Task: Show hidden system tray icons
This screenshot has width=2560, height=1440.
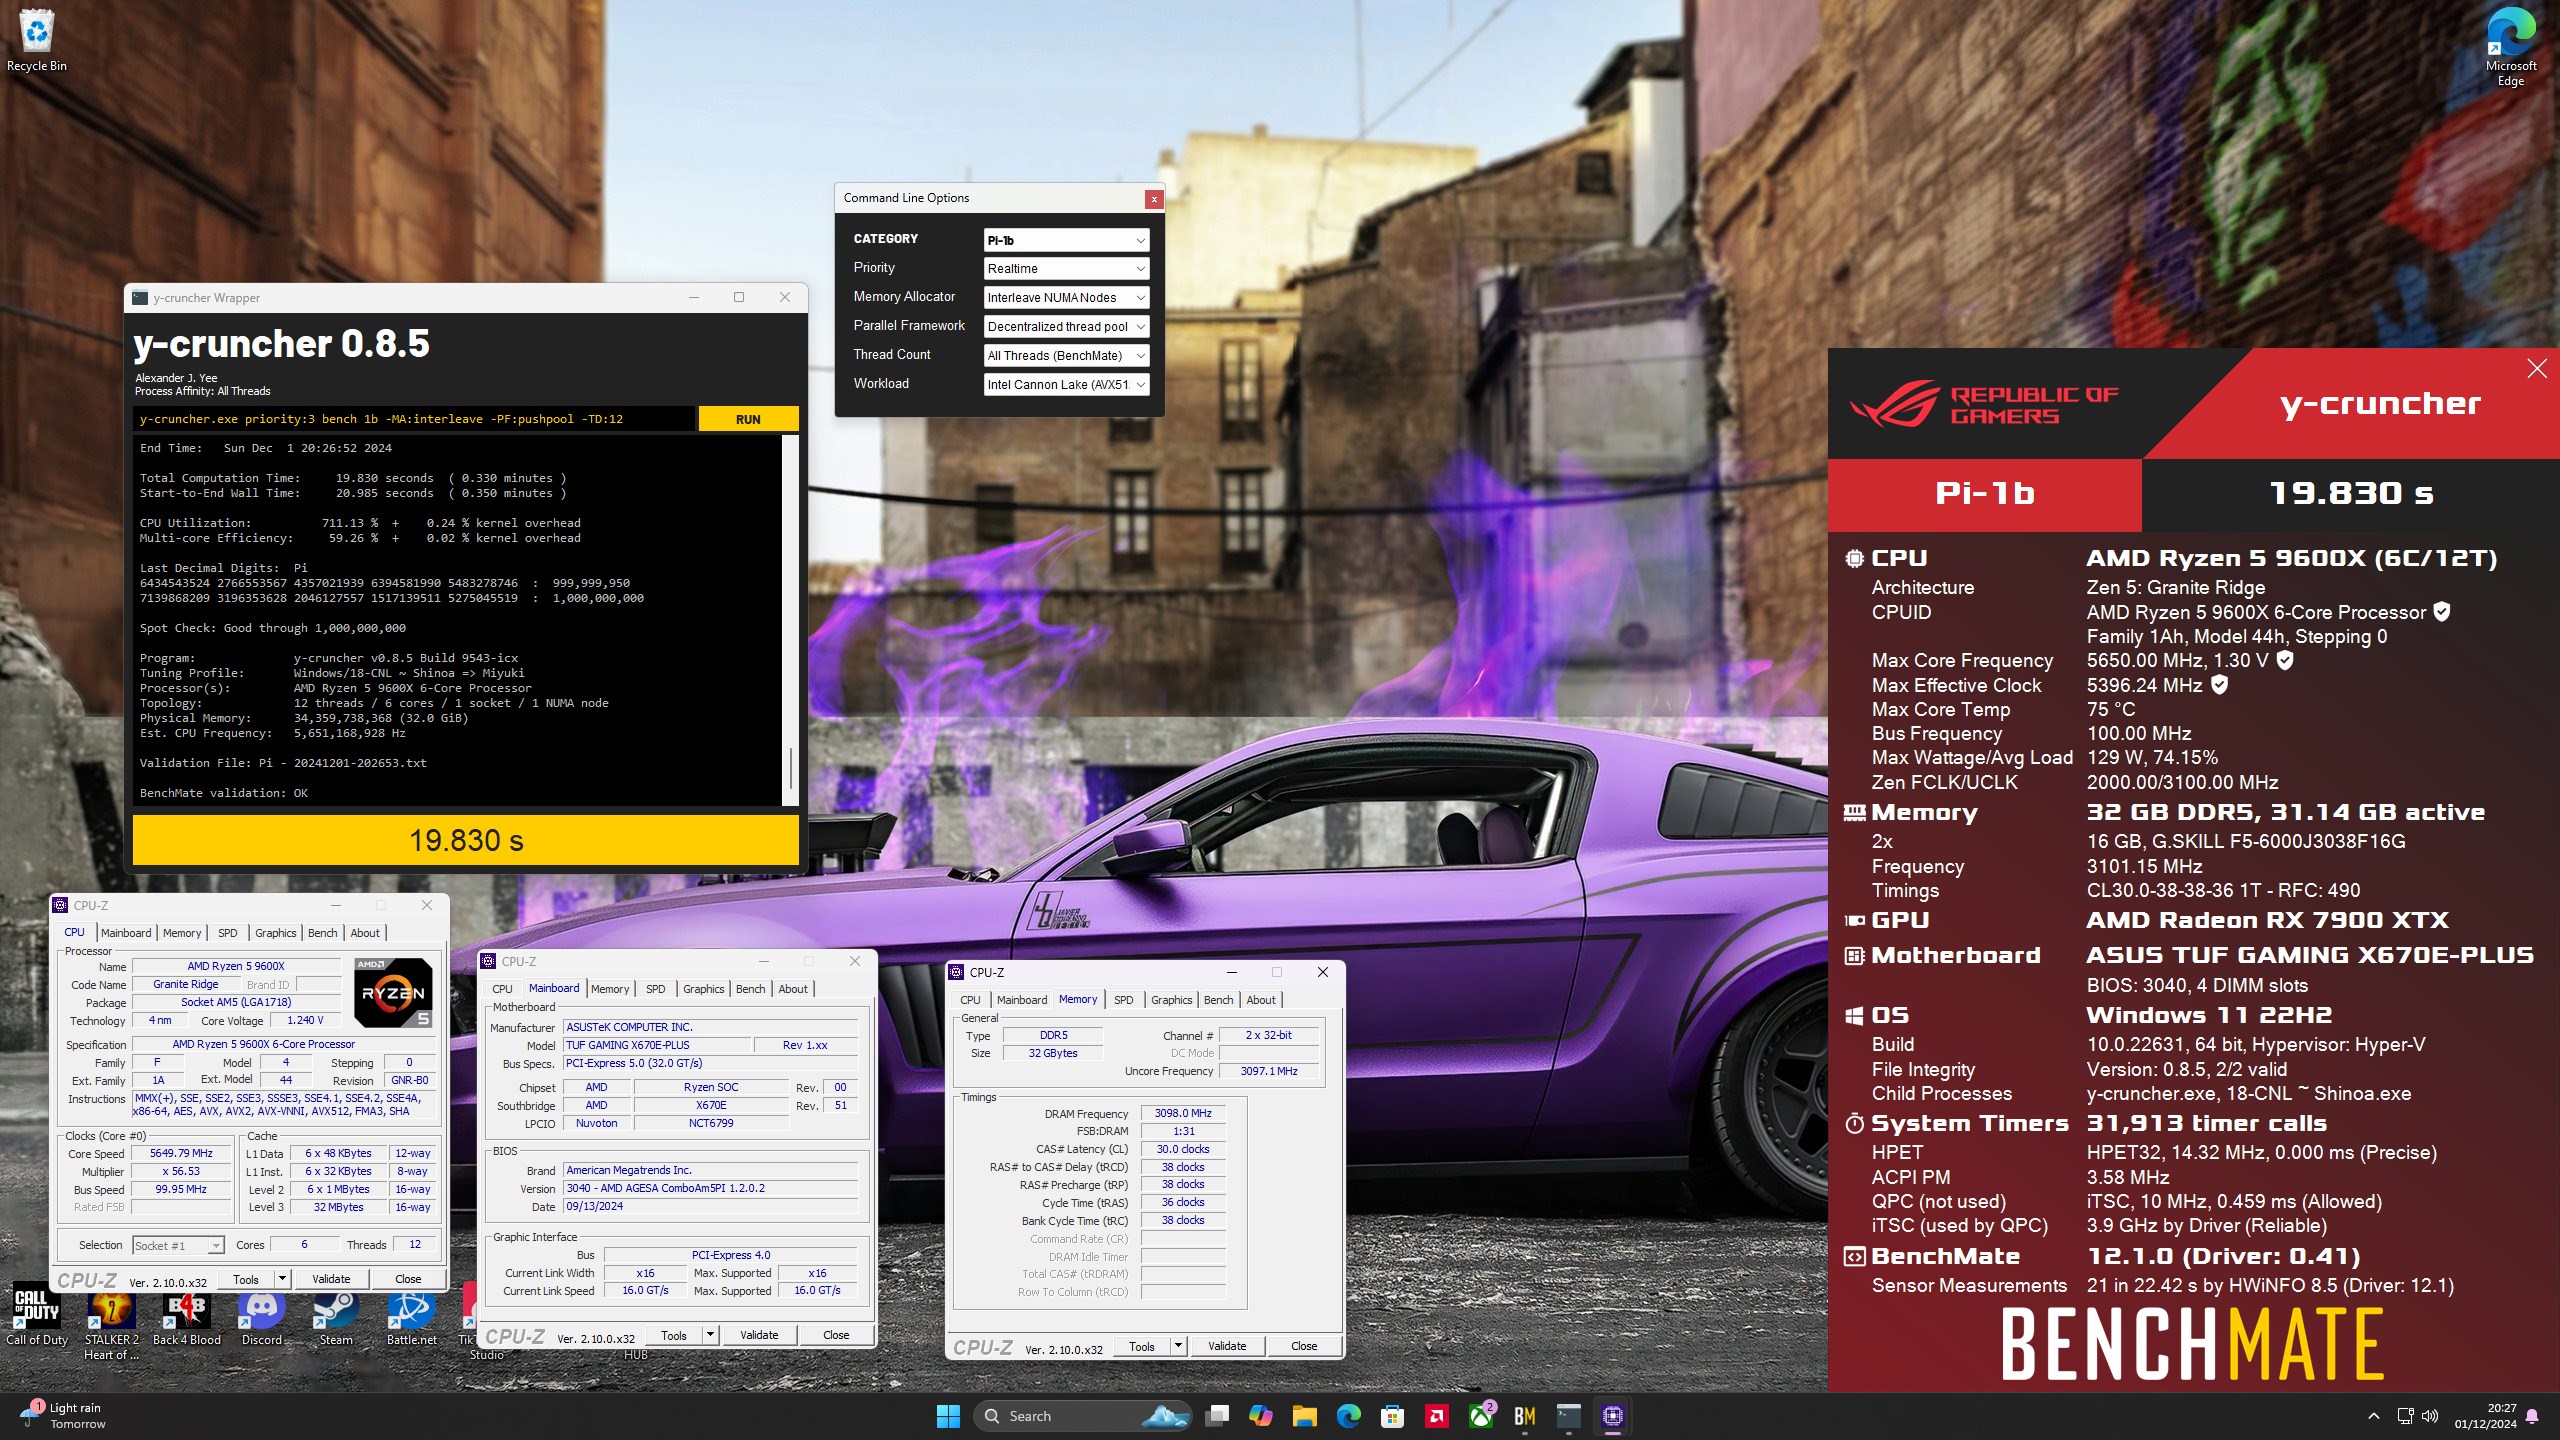Action: pyautogui.click(x=2373, y=1416)
